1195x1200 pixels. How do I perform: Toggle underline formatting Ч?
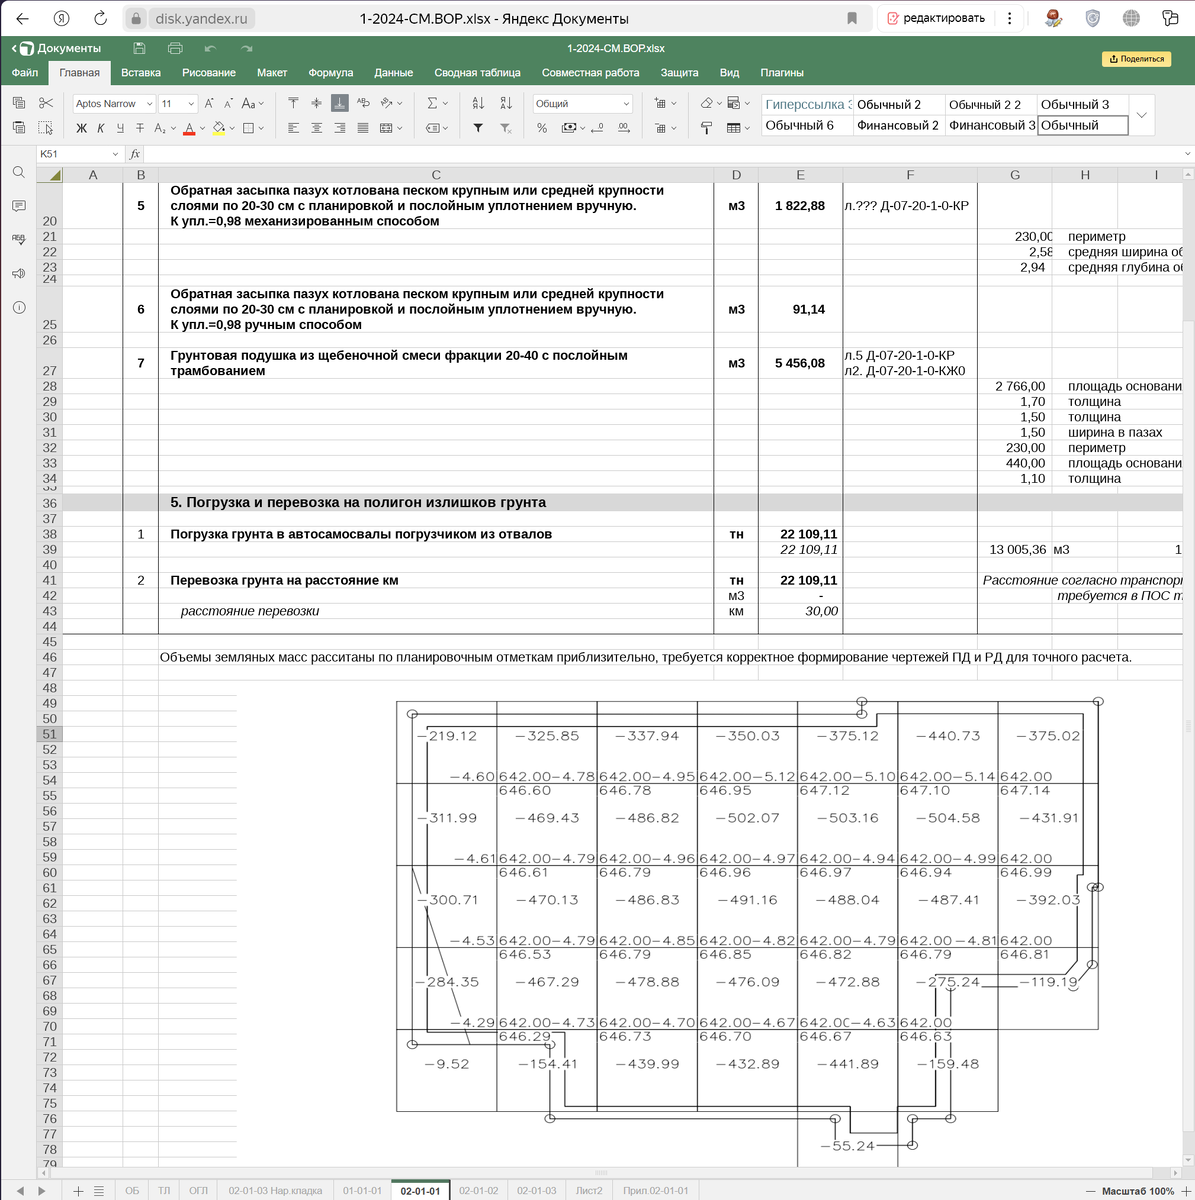(120, 128)
